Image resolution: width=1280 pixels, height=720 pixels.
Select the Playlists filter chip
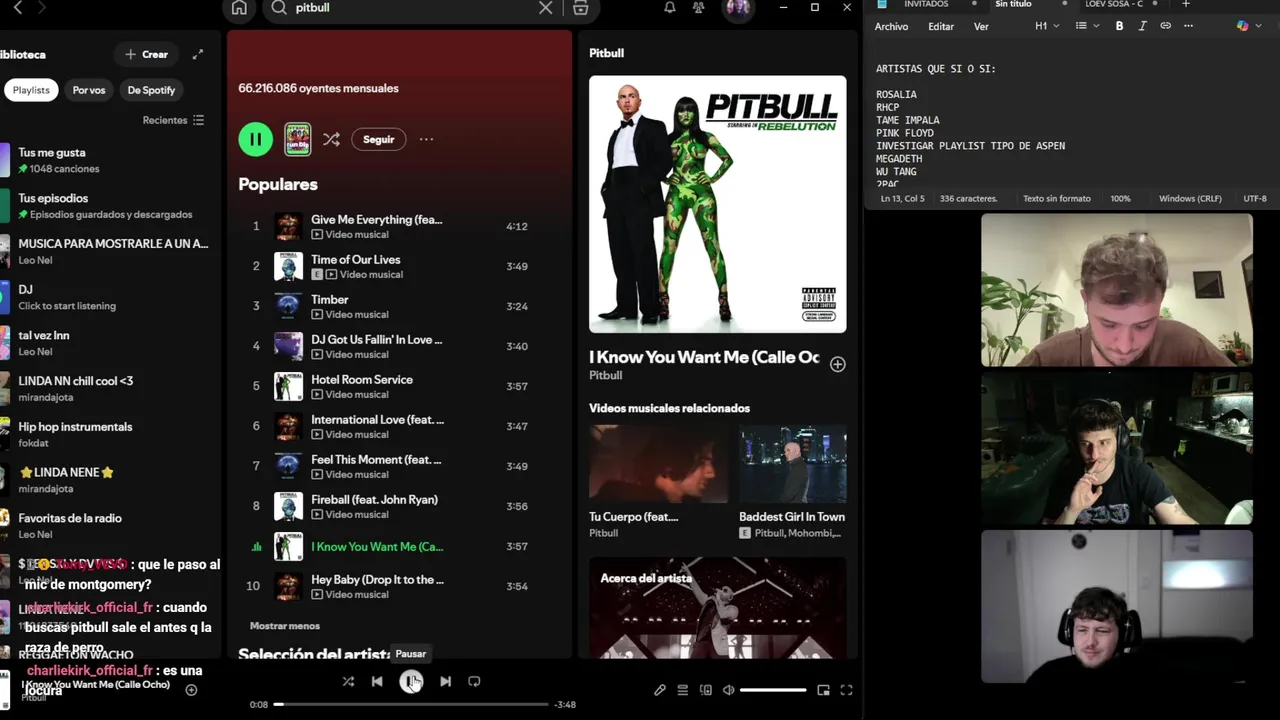point(31,90)
